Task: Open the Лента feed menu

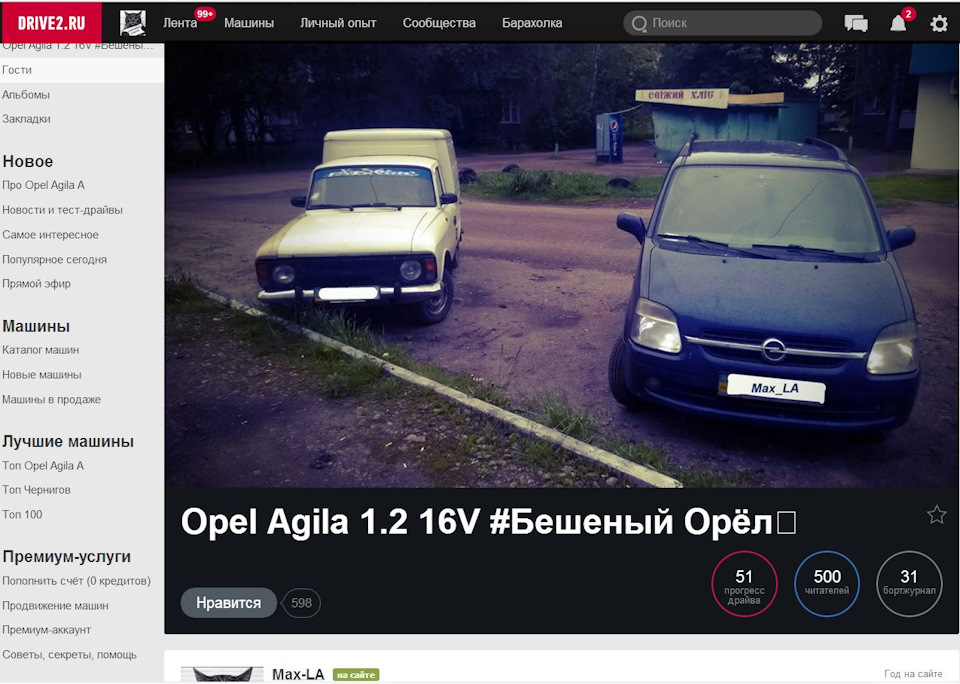Action: tap(180, 23)
